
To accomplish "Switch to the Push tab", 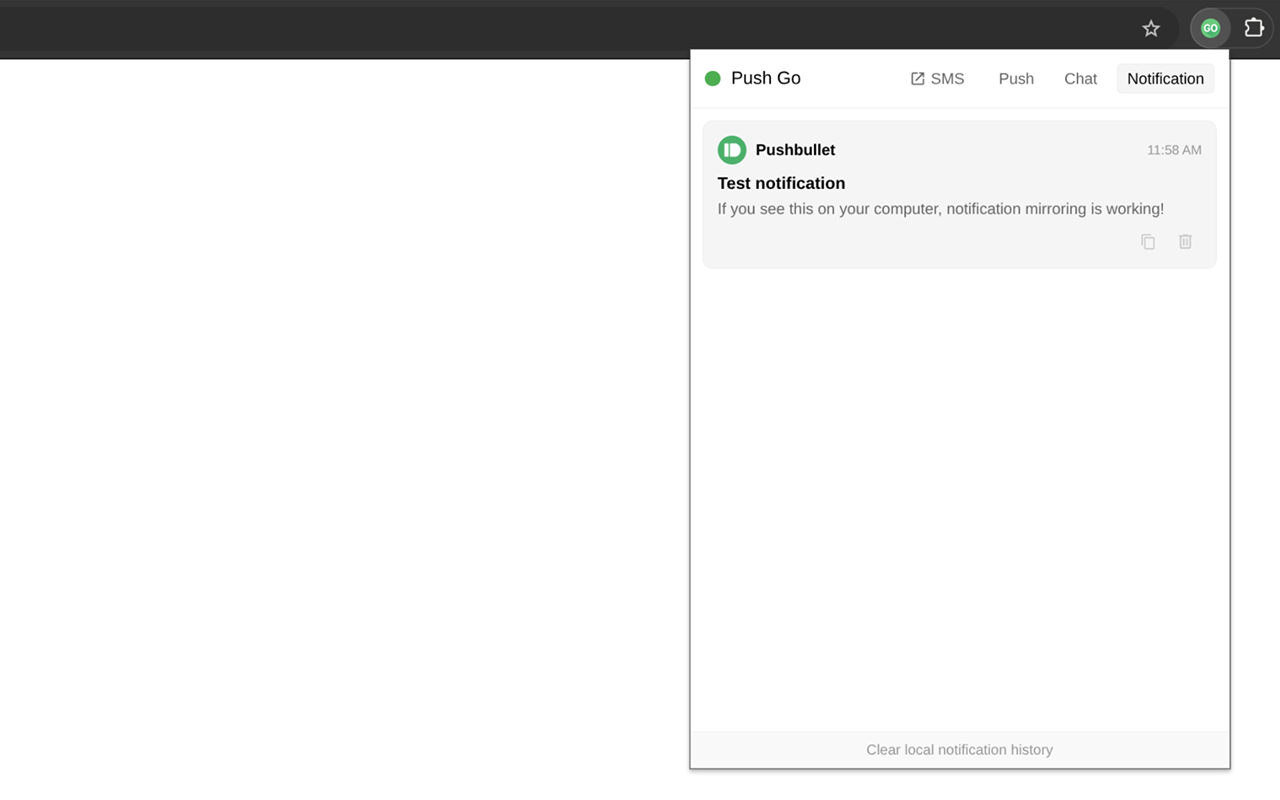I will [1016, 79].
